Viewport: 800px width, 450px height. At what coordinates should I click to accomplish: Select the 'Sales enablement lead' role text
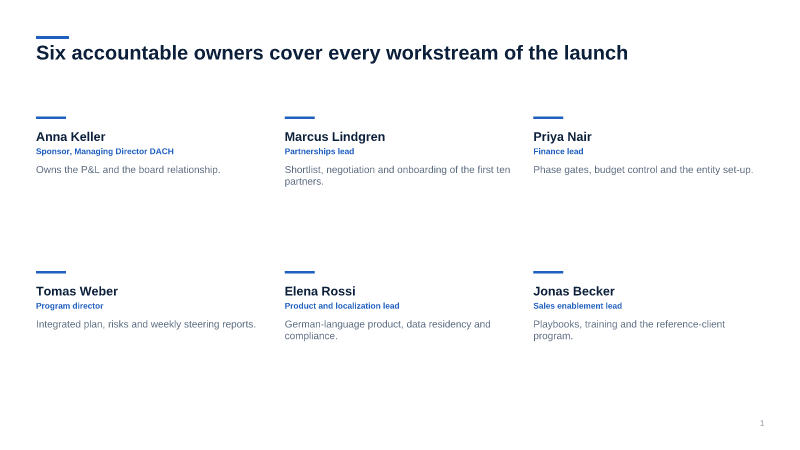[578, 306]
